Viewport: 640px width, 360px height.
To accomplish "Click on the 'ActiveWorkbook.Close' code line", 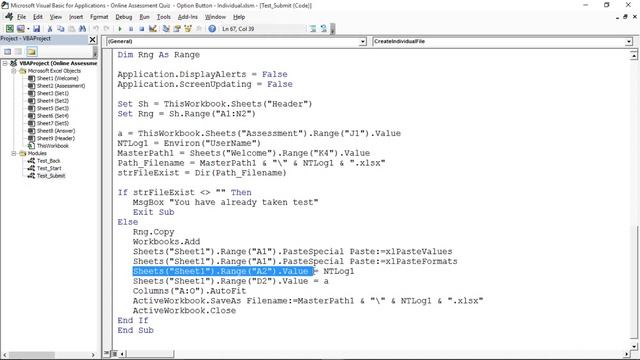I will [184, 311].
